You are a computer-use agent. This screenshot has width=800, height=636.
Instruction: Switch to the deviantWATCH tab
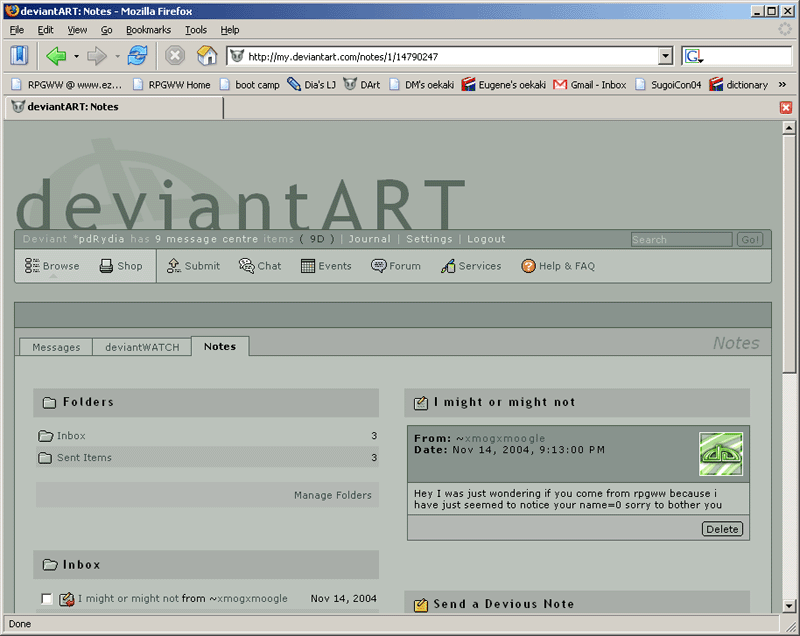coord(142,347)
